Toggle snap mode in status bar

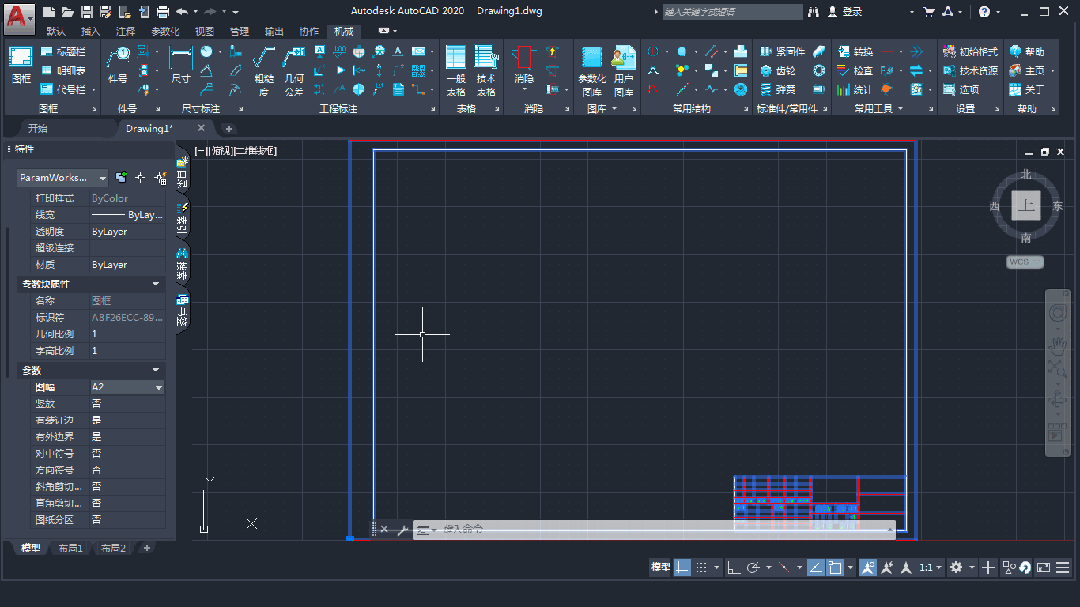point(701,567)
